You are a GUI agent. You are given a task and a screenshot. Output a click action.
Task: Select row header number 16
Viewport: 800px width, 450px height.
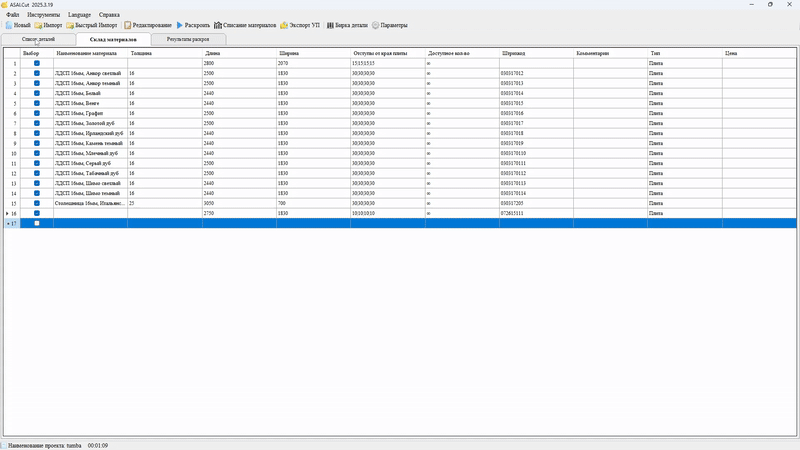click(12, 213)
